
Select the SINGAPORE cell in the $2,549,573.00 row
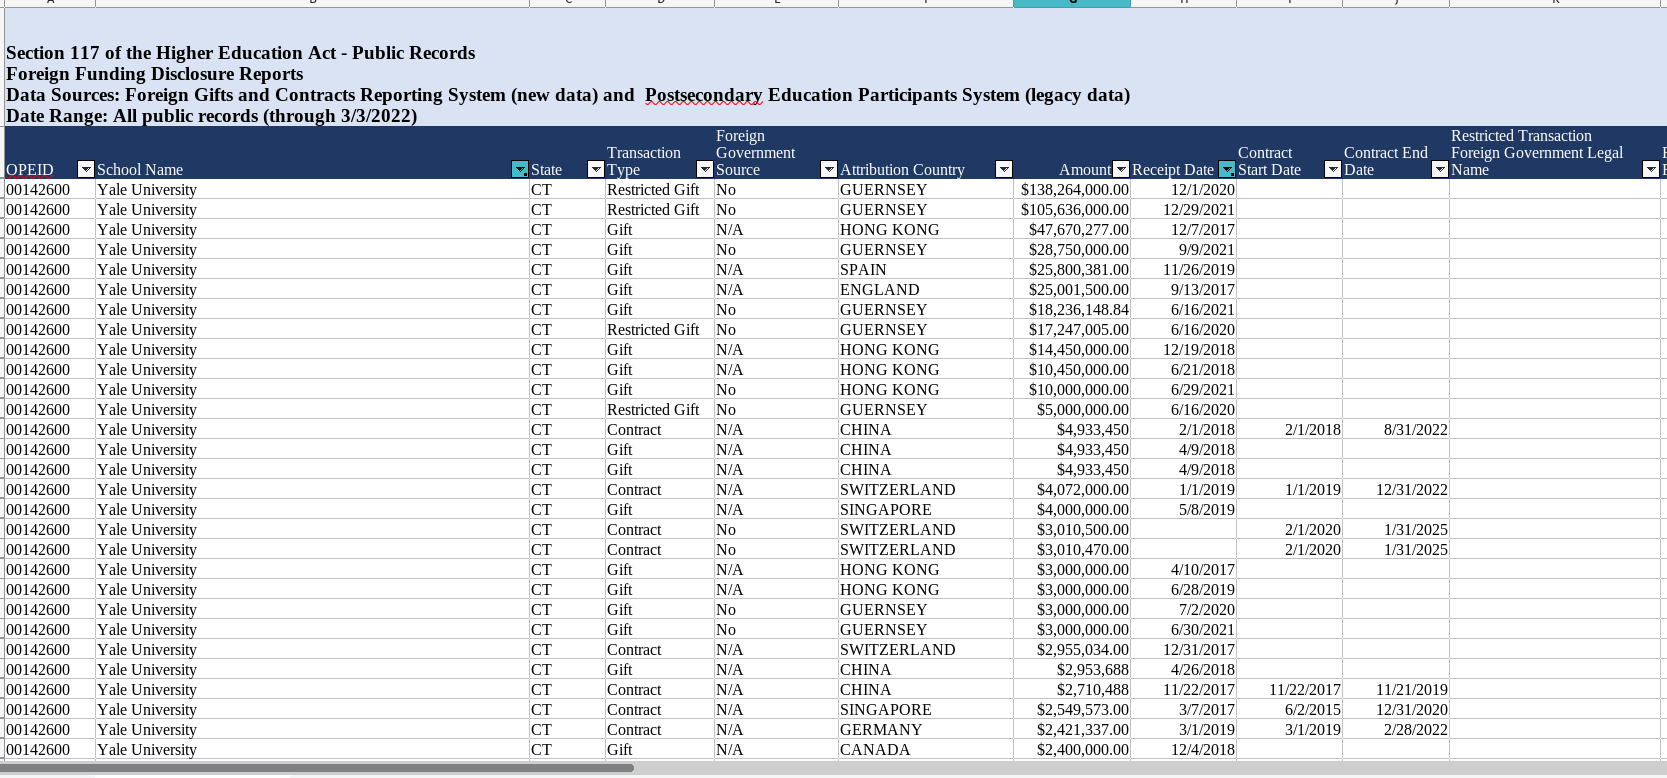[926, 710]
